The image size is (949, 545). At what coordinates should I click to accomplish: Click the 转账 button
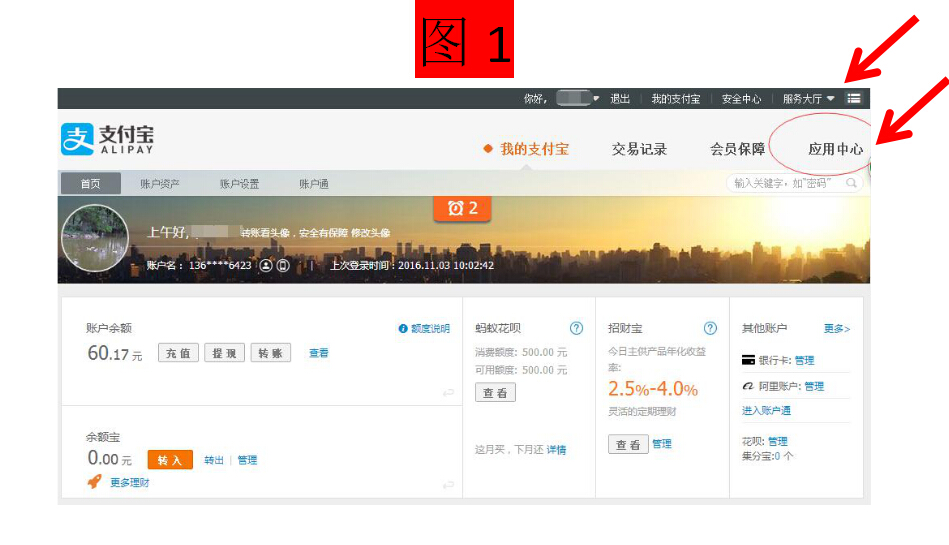(x=271, y=353)
